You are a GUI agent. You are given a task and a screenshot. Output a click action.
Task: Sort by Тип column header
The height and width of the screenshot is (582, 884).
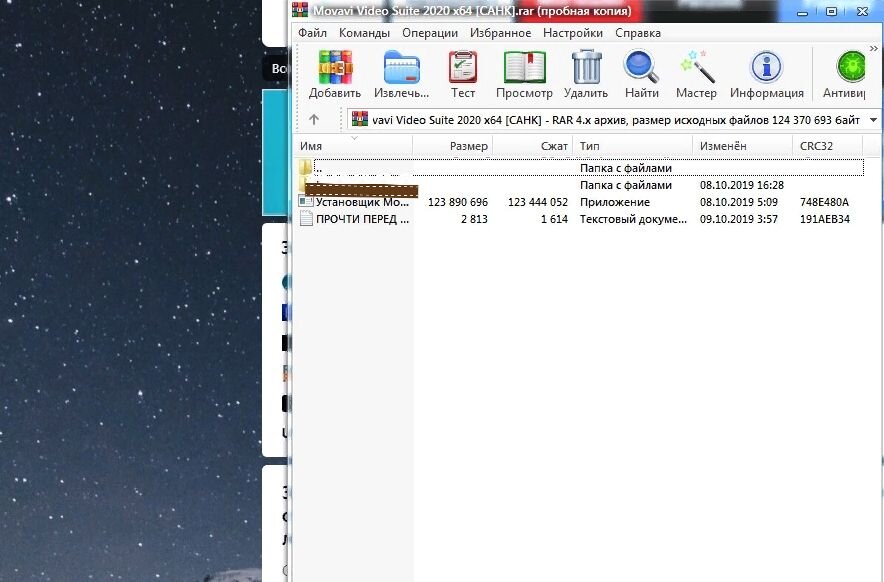[633, 146]
